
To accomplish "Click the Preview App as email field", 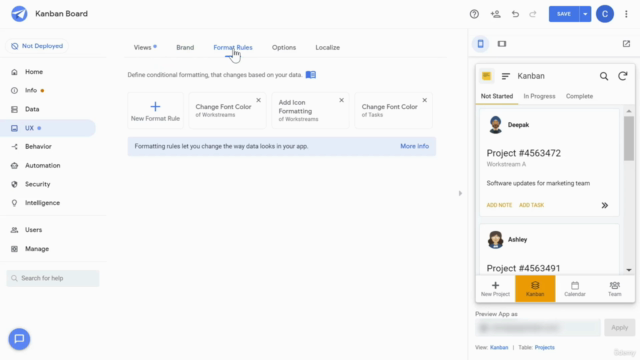I will coord(538,328).
